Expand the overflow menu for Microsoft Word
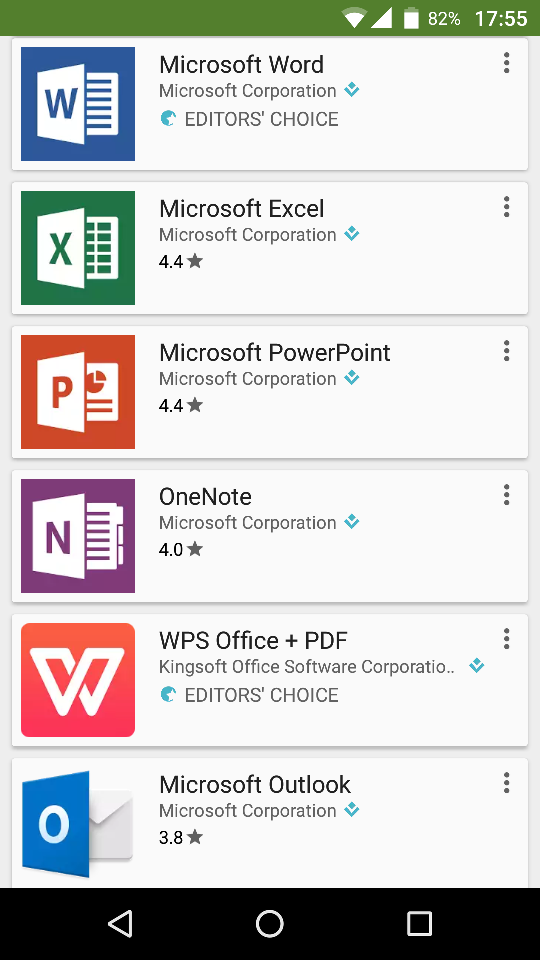This screenshot has width=540, height=960. coord(506,63)
